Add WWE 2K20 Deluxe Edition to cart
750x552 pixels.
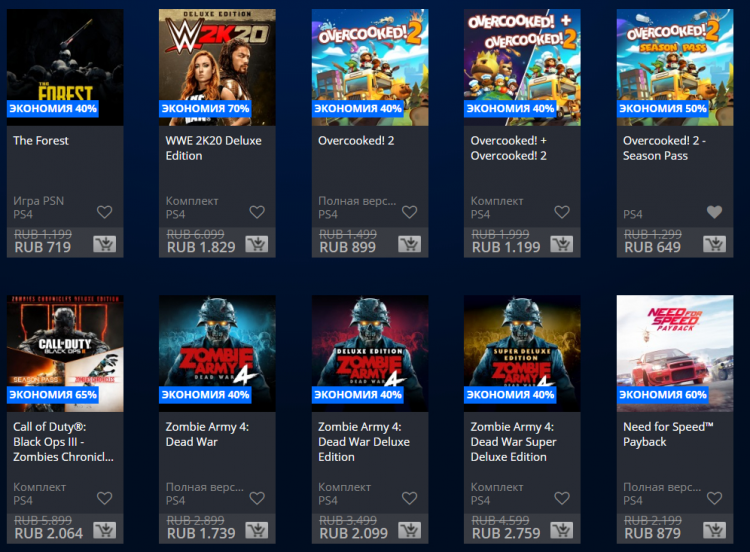click(257, 244)
